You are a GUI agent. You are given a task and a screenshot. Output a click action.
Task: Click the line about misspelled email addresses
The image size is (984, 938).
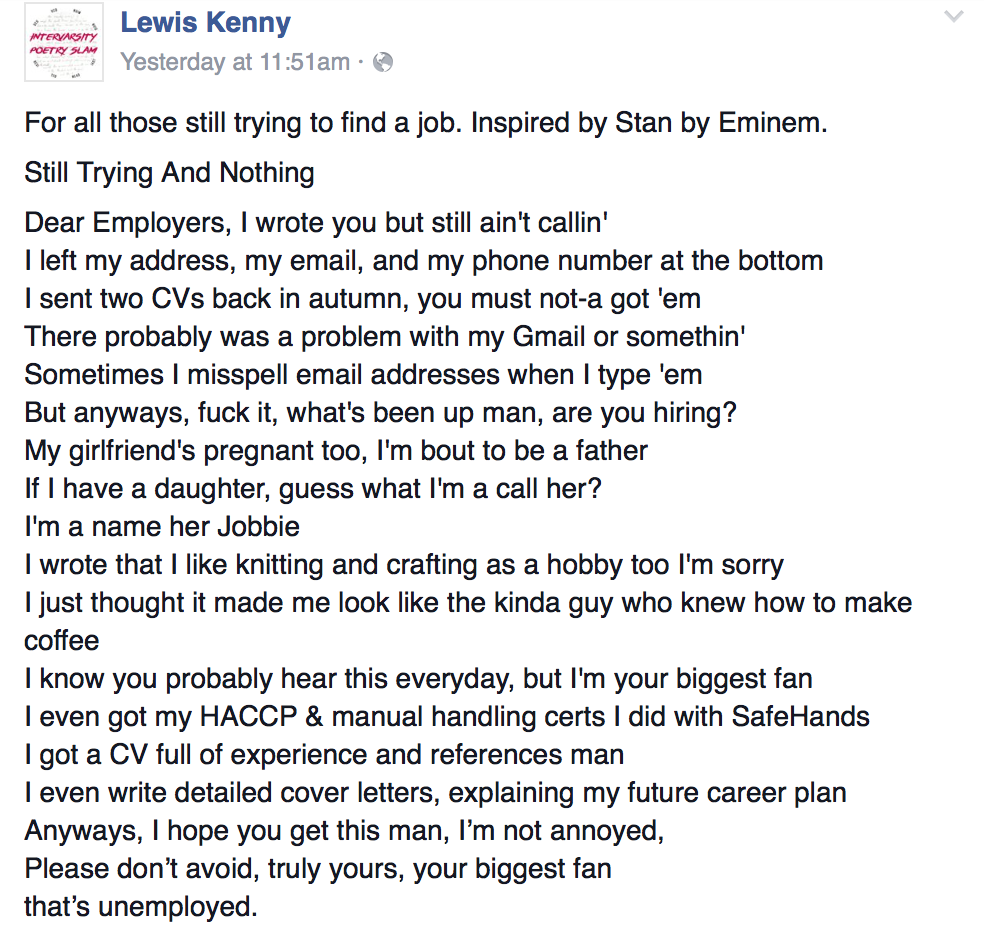coord(363,375)
